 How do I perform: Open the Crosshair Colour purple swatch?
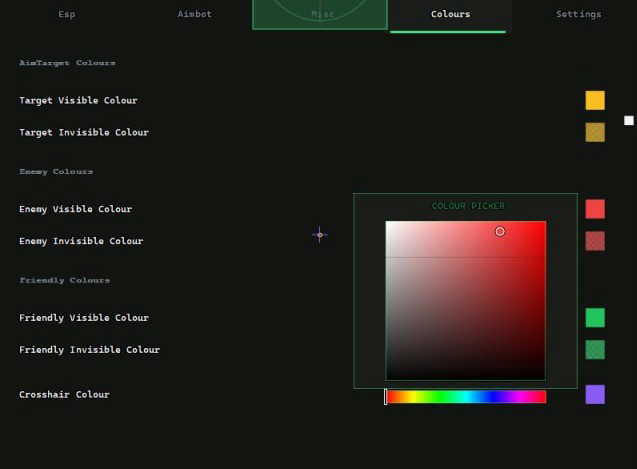595,394
